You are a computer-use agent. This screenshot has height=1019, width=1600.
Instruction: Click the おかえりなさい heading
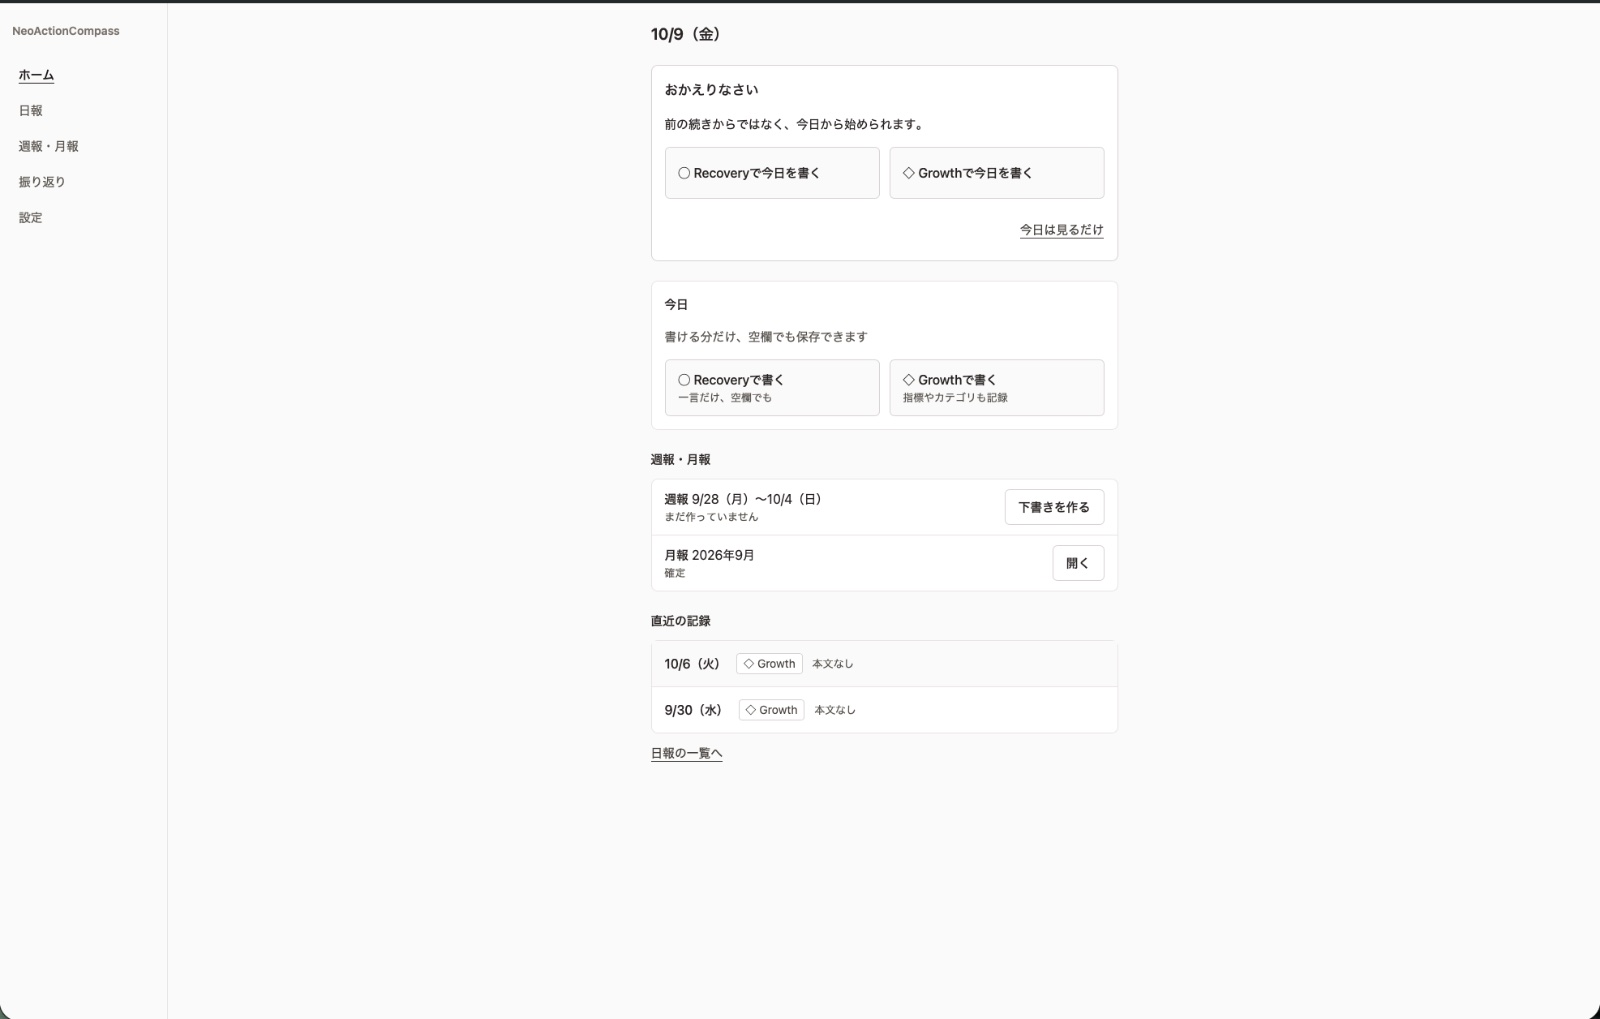[712, 90]
